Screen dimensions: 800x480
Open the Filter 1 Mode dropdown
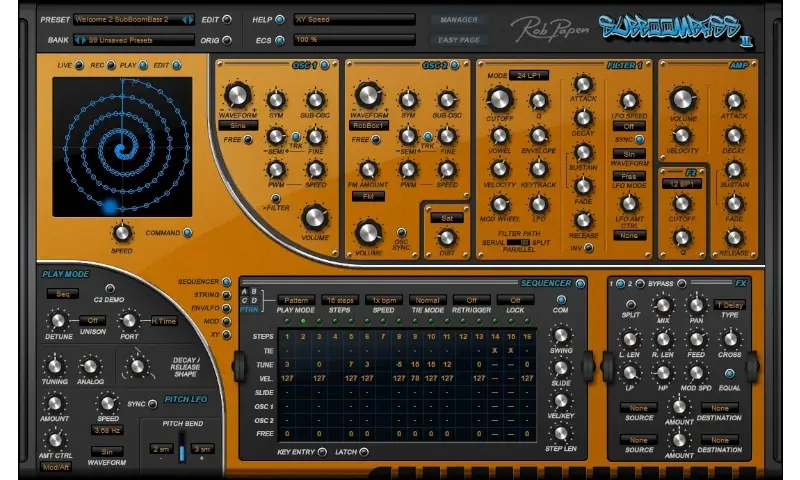tap(528, 76)
